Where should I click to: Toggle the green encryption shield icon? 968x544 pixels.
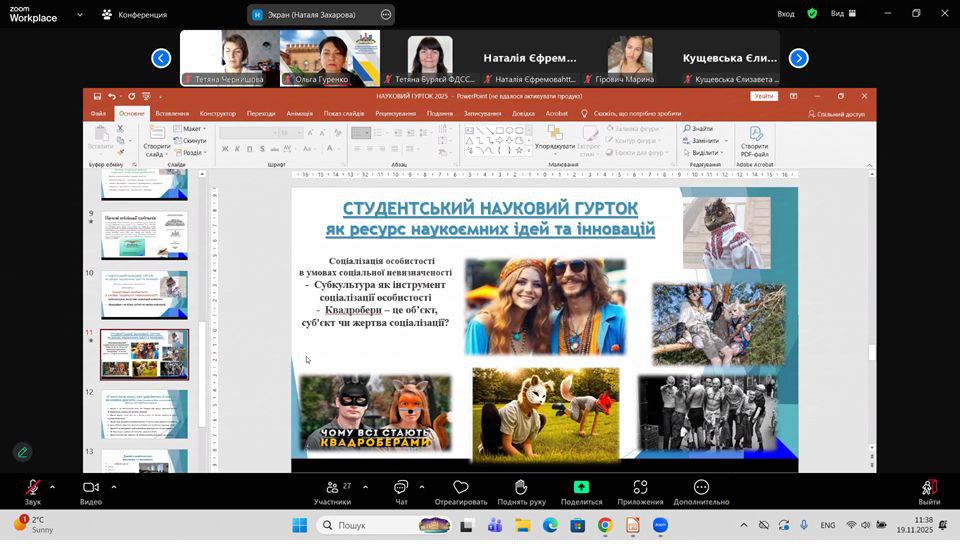[812, 14]
